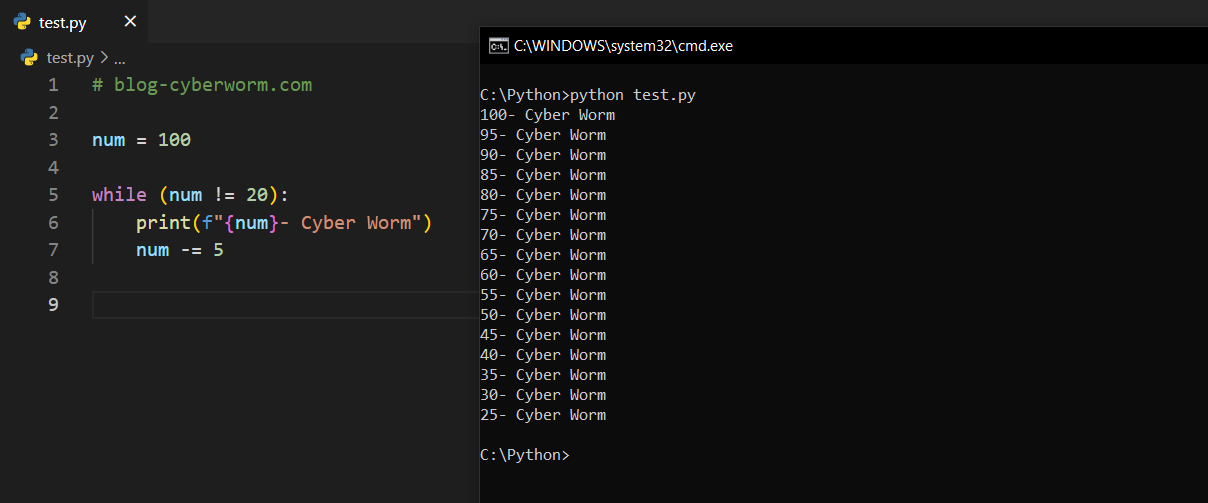The width and height of the screenshot is (1208, 503).
Task: Place cursor on the while loop condition
Action: click(220, 195)
